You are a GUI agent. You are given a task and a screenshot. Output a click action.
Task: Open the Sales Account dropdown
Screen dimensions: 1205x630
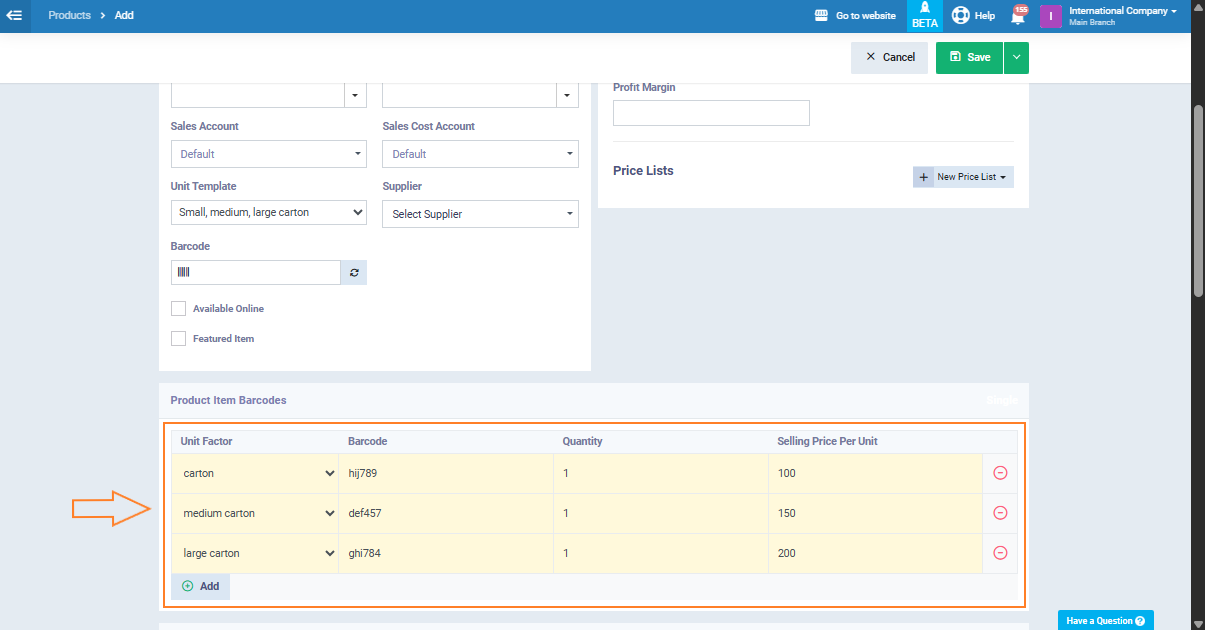(269, 154)
